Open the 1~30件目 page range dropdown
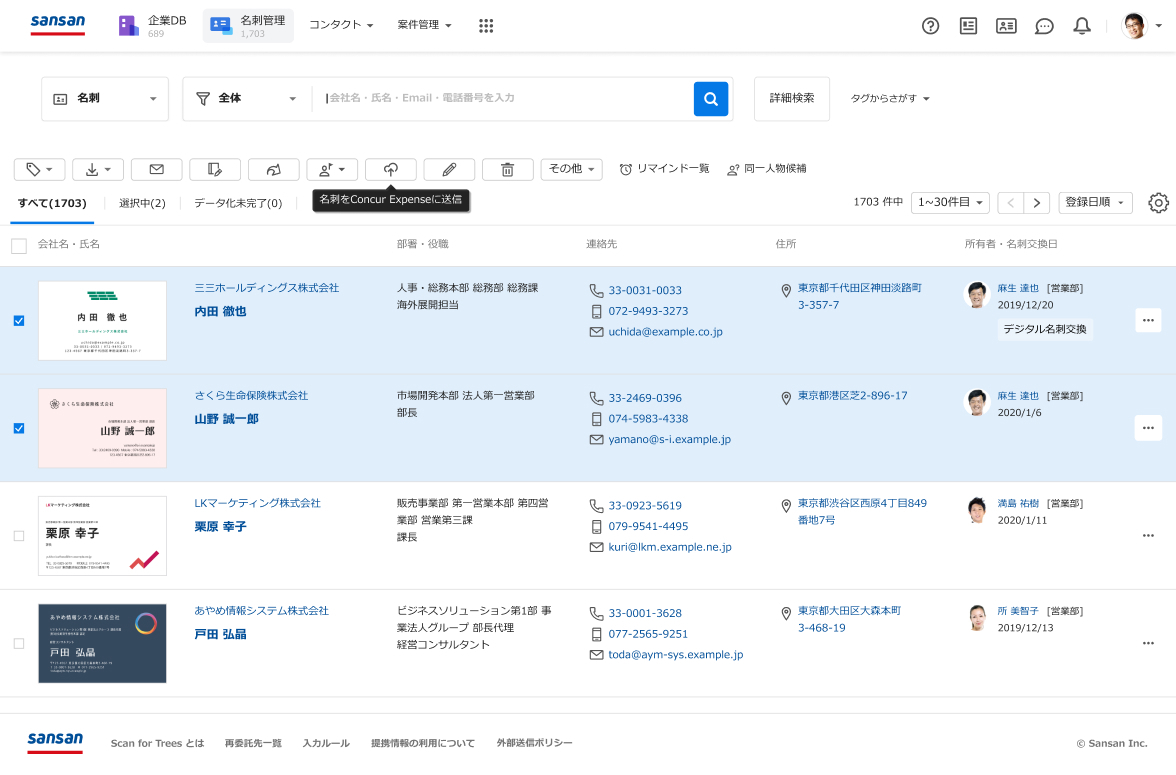This screenshot has width=1176, height=775. coord(950,203)
